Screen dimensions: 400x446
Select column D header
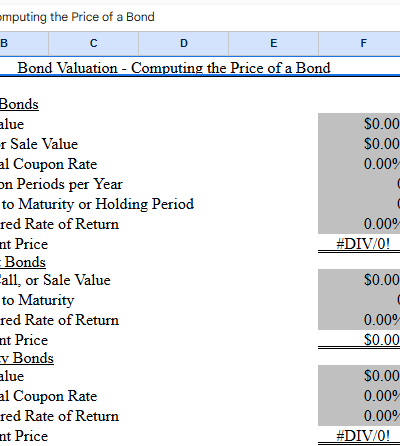point(184,43)
